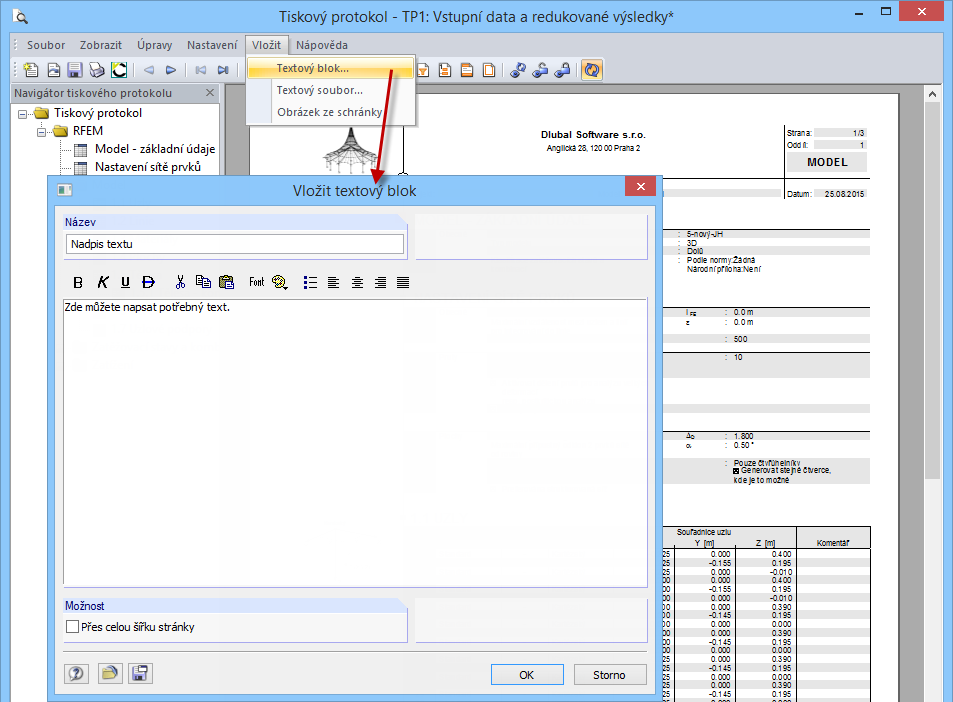Print the report using the printer icon
Viewport: 953px width, 702px height.
(97, 70)
